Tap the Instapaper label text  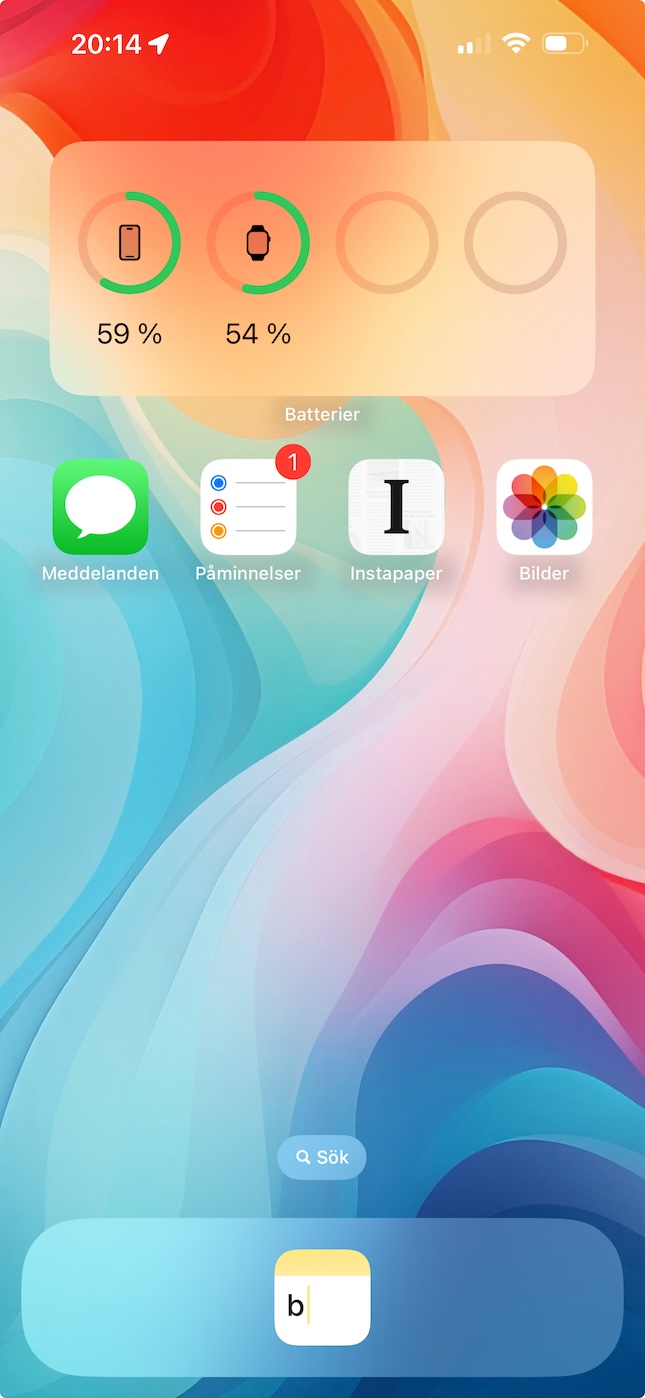396,574
